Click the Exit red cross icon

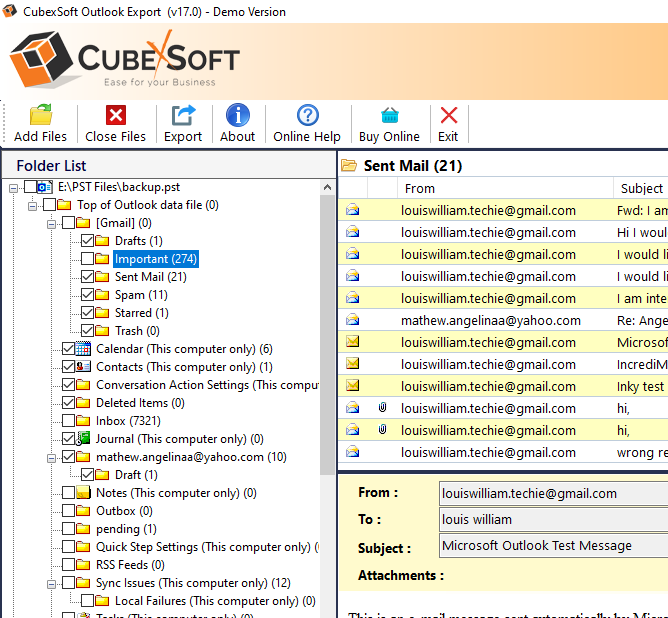pyautogui.click(x=449, y=115)
